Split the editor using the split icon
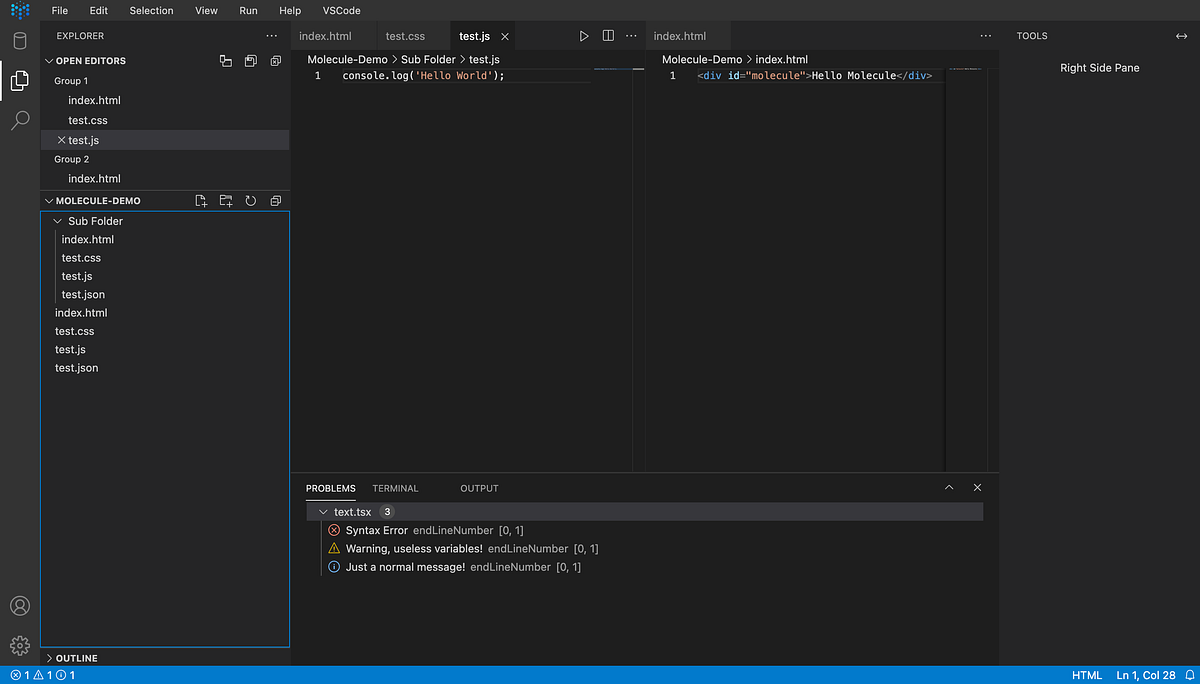 608,35
